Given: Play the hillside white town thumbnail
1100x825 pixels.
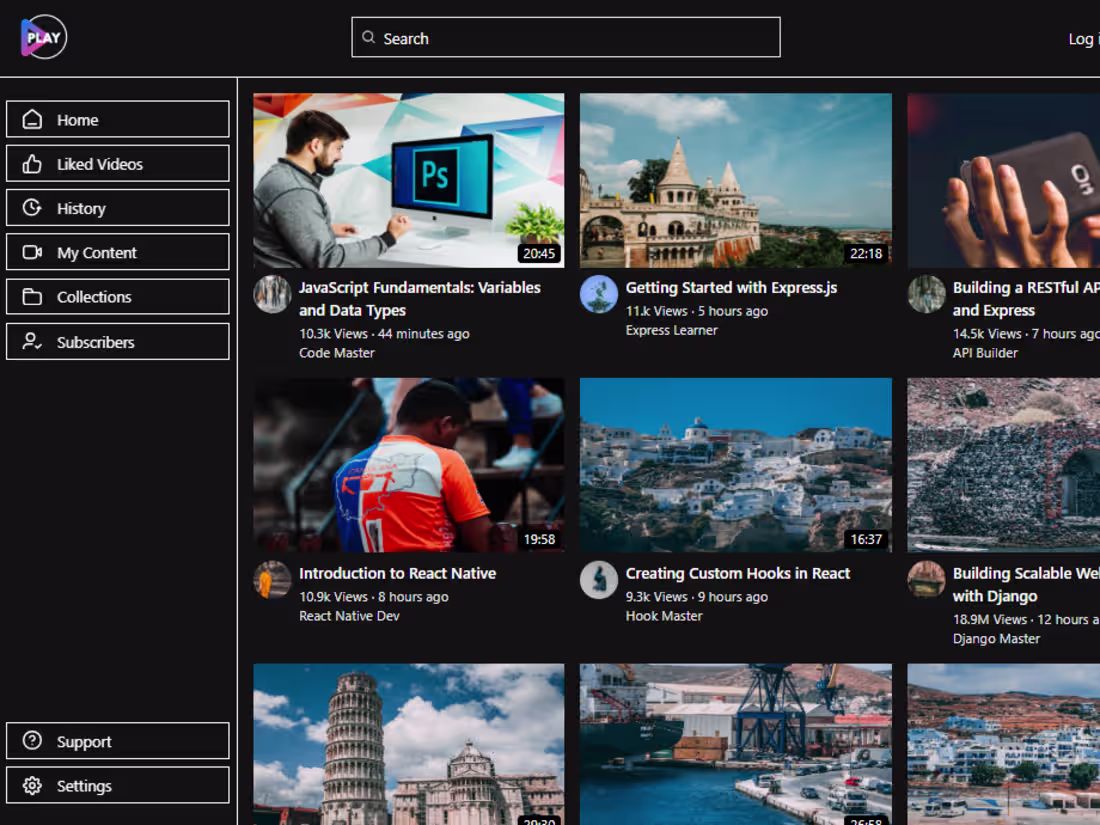Looking at the screenshot, I should [x=1003, y=744].
